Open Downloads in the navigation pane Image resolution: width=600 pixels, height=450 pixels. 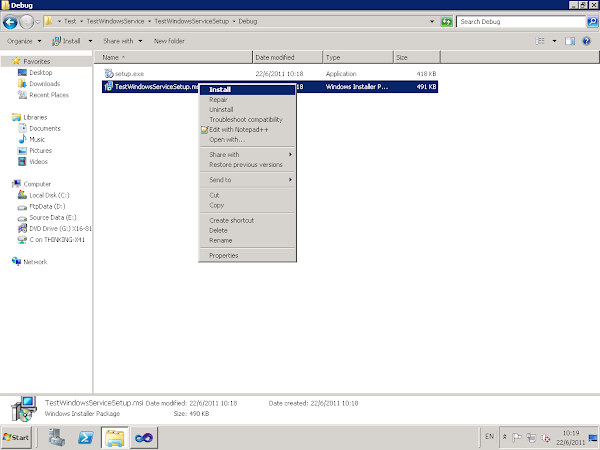[44, 83]
